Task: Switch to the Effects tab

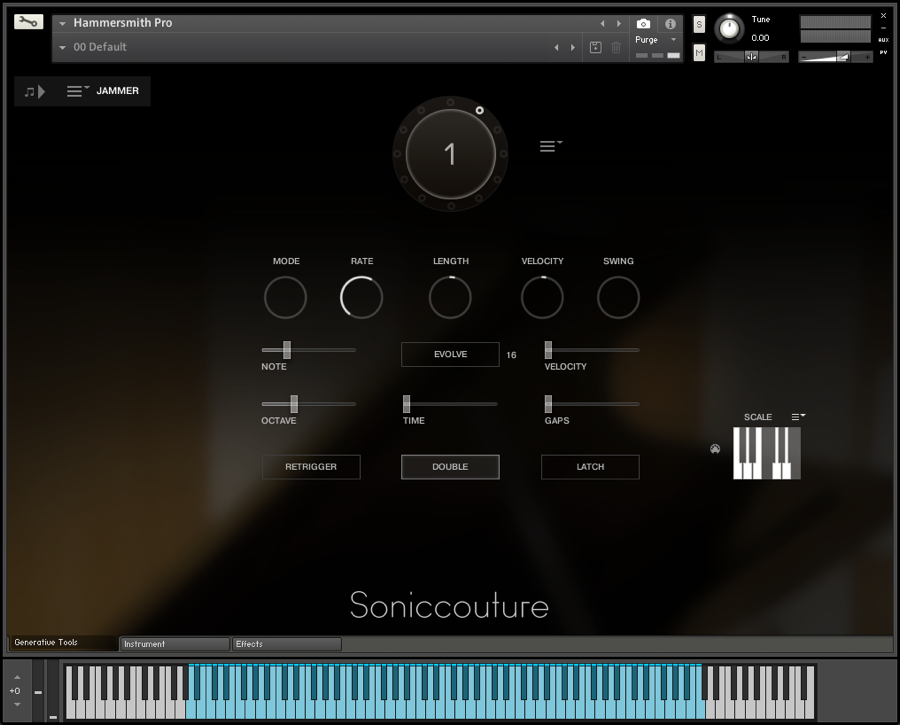Action: click(x=286, y=644)
